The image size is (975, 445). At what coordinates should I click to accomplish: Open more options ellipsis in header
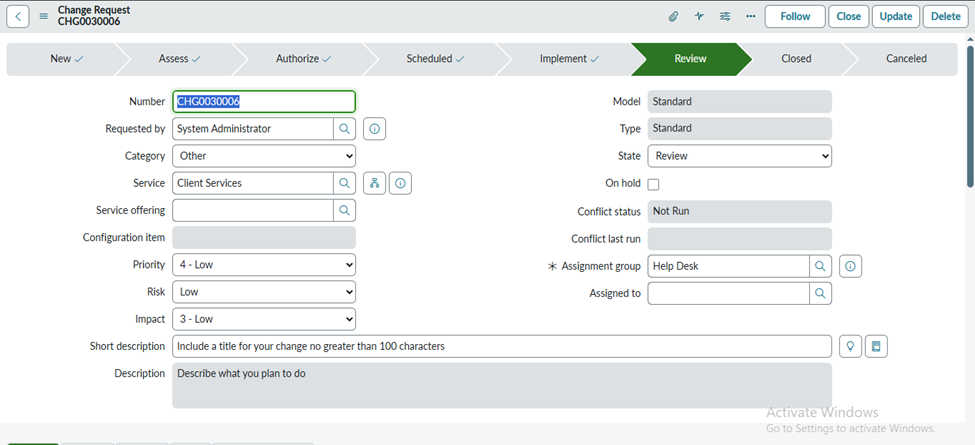(750, 17)
